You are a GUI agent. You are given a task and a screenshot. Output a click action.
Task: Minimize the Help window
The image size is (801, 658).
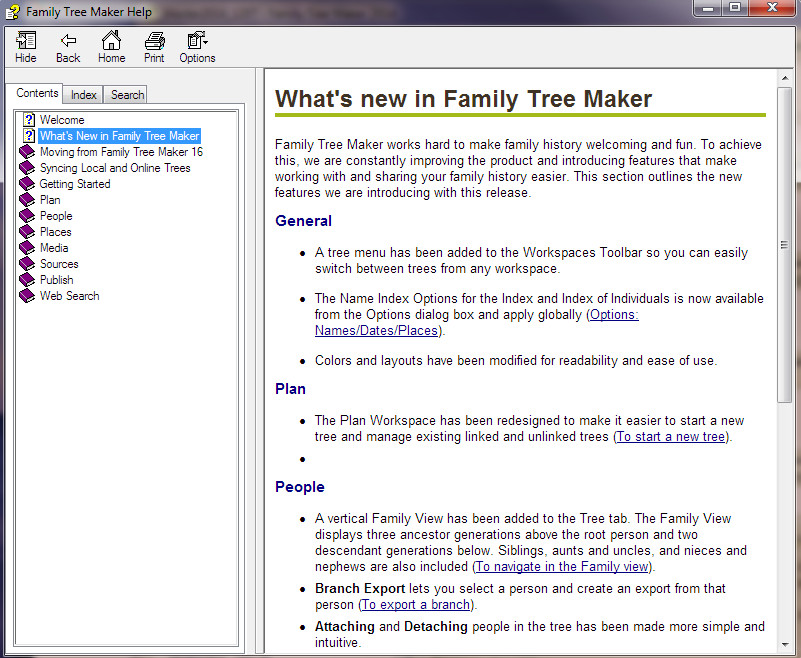pos(708,9)
